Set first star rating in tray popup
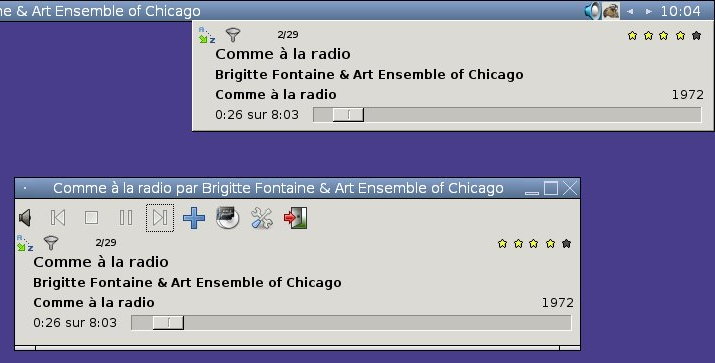Screen dimensions: 715x363 [x=632, y=36]
